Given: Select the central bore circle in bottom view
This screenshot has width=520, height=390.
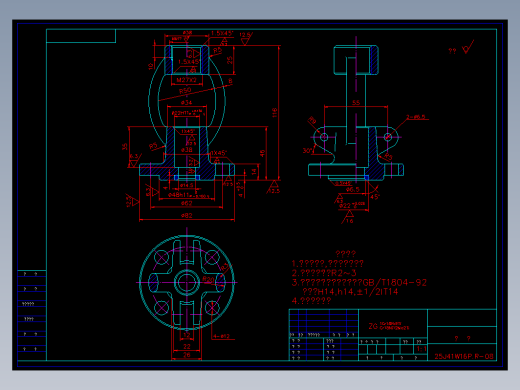Looking at the screenshot, I should [x=187, y=283].
